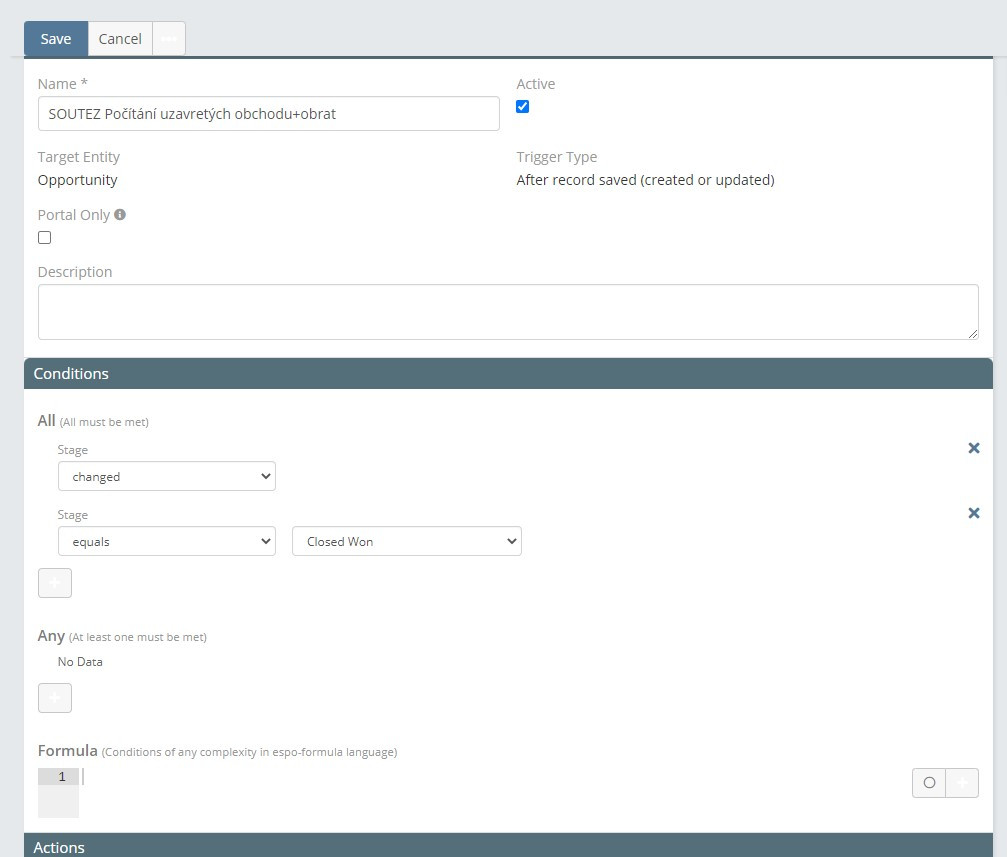The height and width of the screenshot is (857, 1007).
Task: Click the Portal Only info icon
Action: click(120, 214)
